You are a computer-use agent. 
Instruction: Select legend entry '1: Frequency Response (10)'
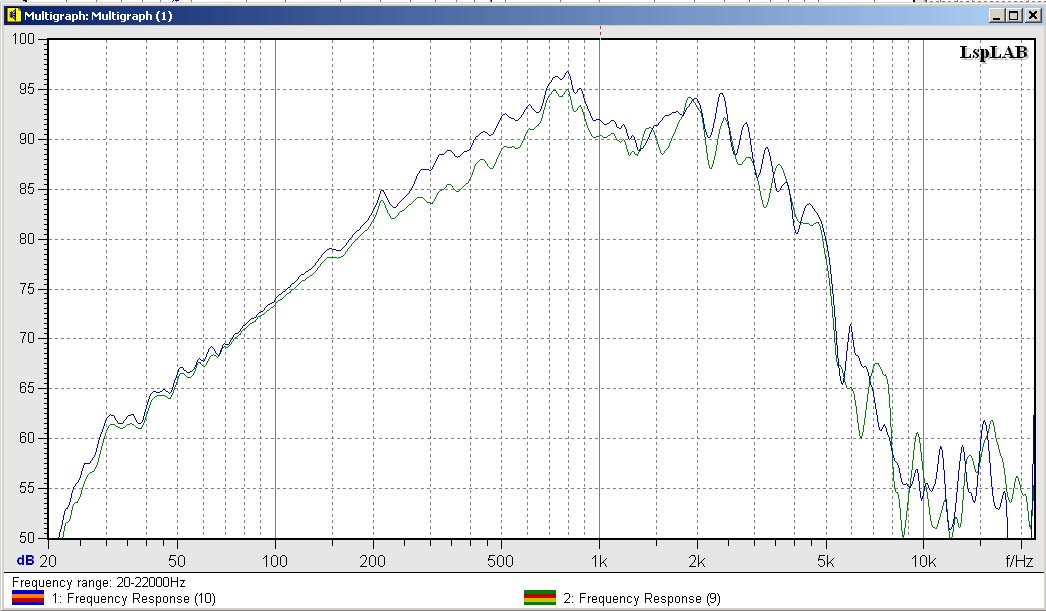click(134, 598)
